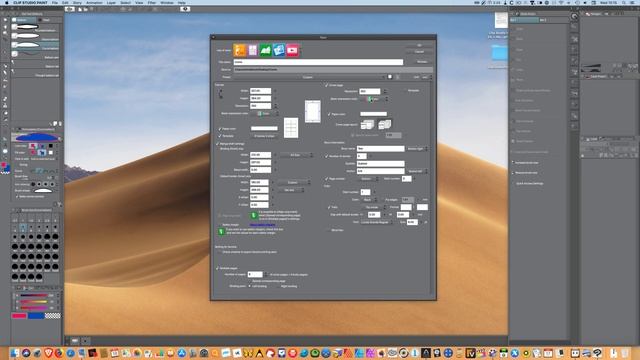Open the File menu
Viewport: 640px width, 360px height.
coord(55,2)
